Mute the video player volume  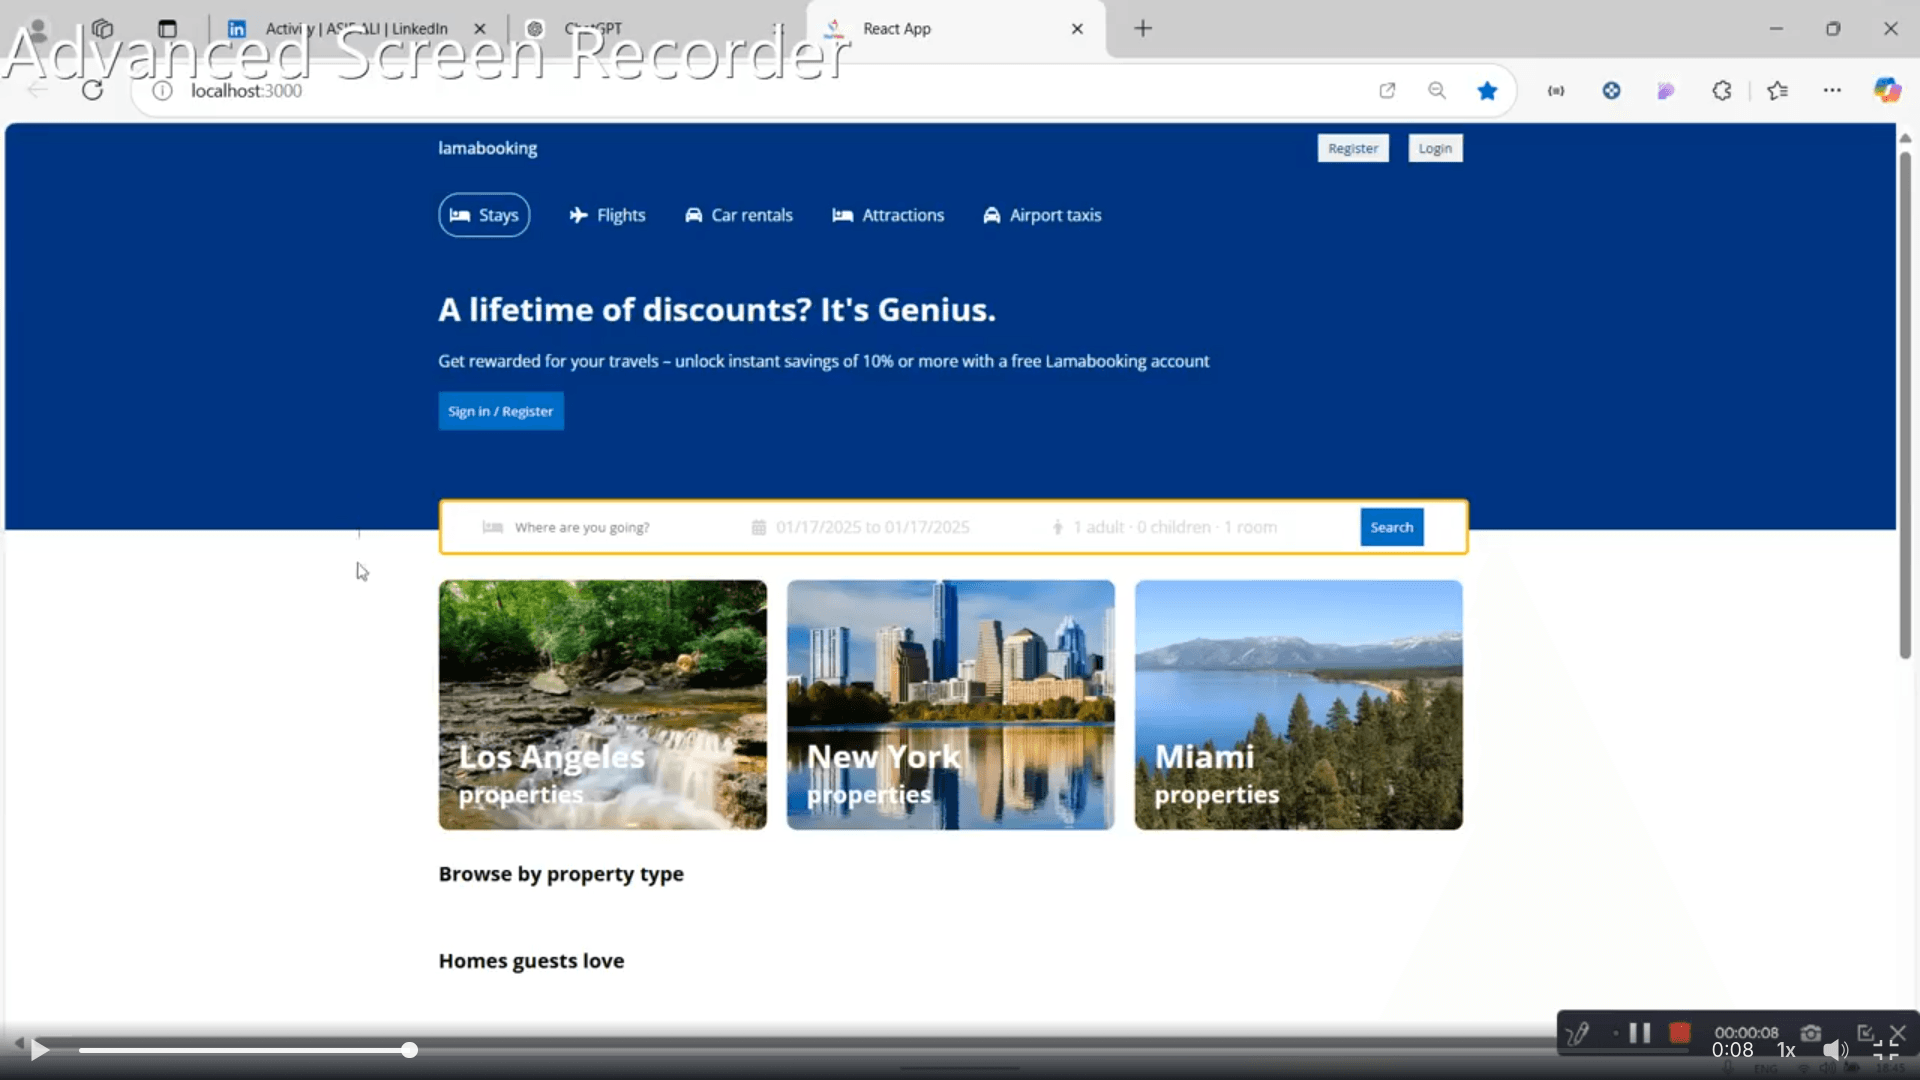(1835, 1050)
